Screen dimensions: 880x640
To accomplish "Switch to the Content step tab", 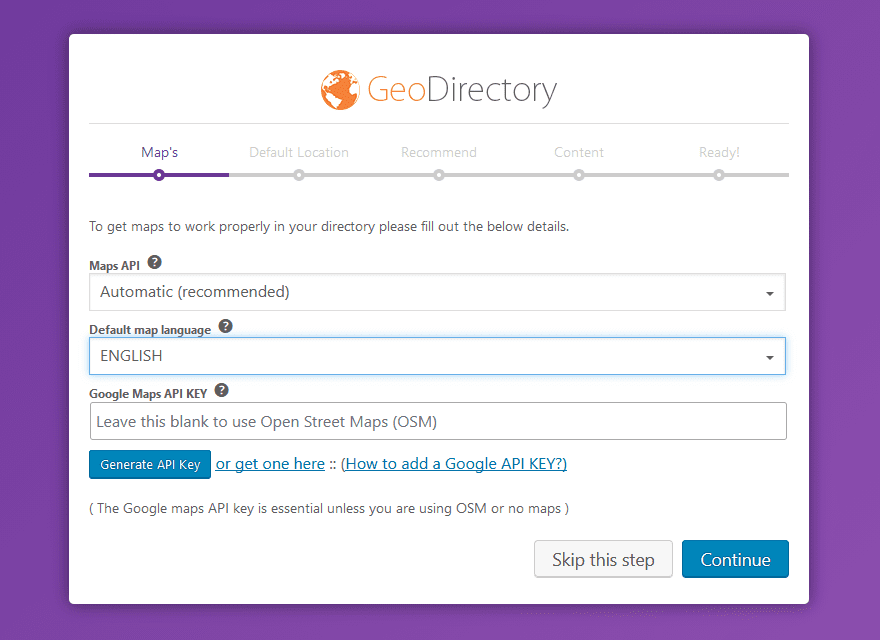I will [579, 152].
